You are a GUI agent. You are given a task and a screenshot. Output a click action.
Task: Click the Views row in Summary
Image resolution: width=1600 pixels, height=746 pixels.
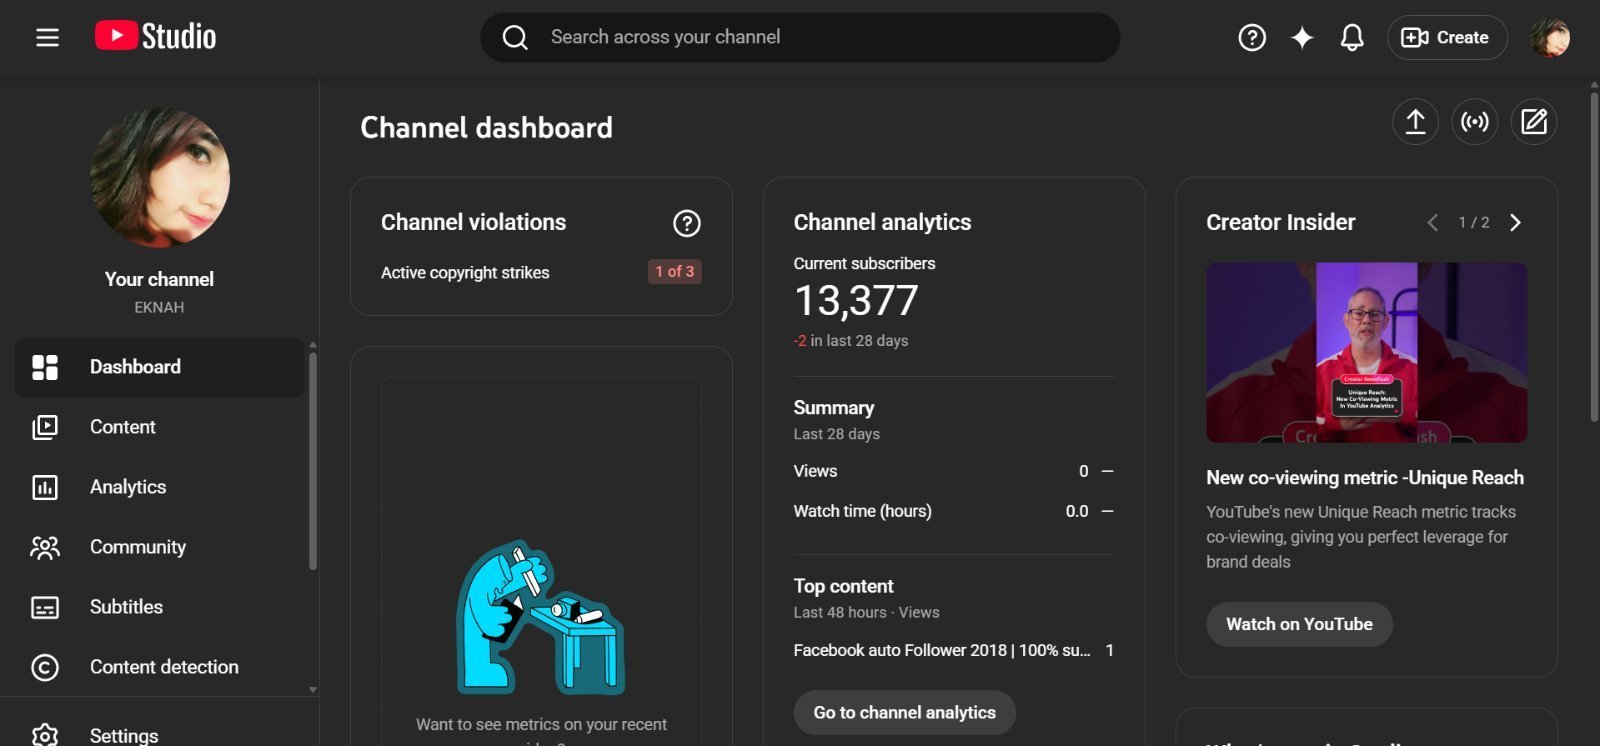coord(954,471)
